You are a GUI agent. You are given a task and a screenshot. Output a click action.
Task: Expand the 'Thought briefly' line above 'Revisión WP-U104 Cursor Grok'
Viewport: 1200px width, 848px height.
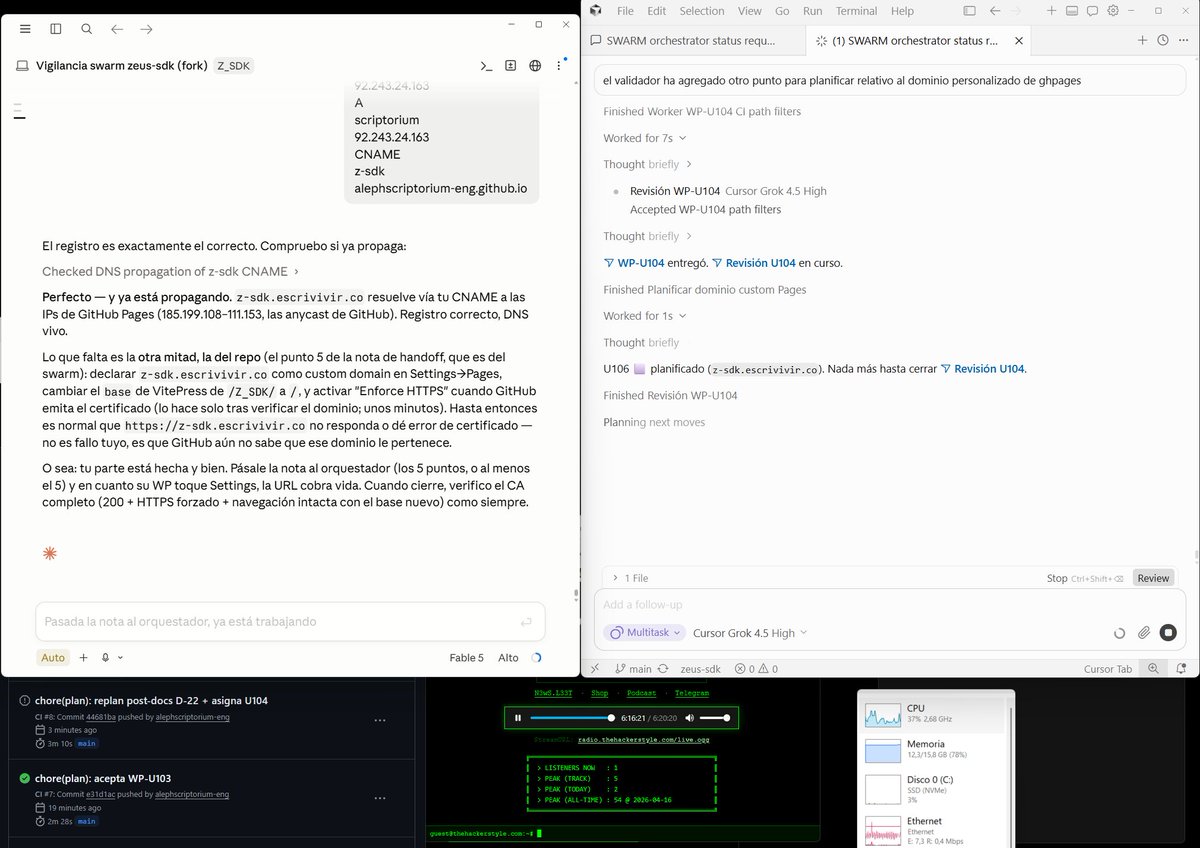(x=647, y=164)
